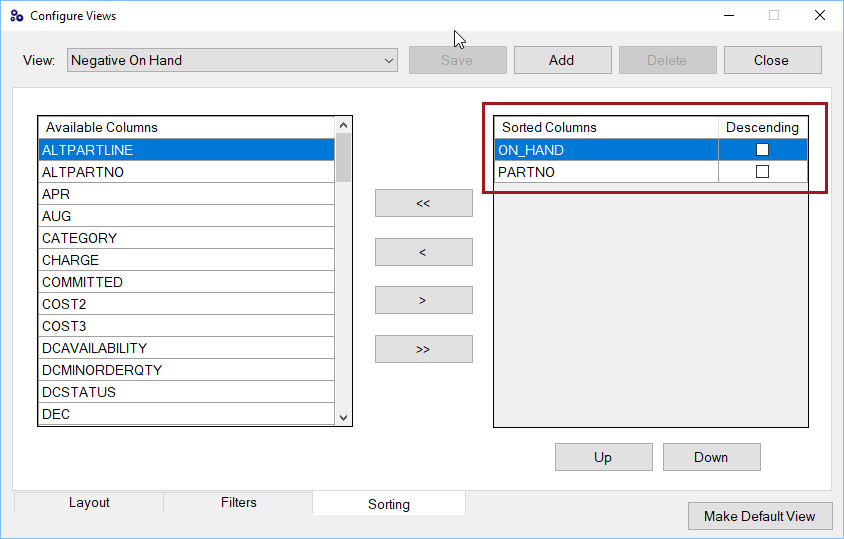Switch to the Filters tab
Viewport: 844px width, 539px height.
(238, 502)
